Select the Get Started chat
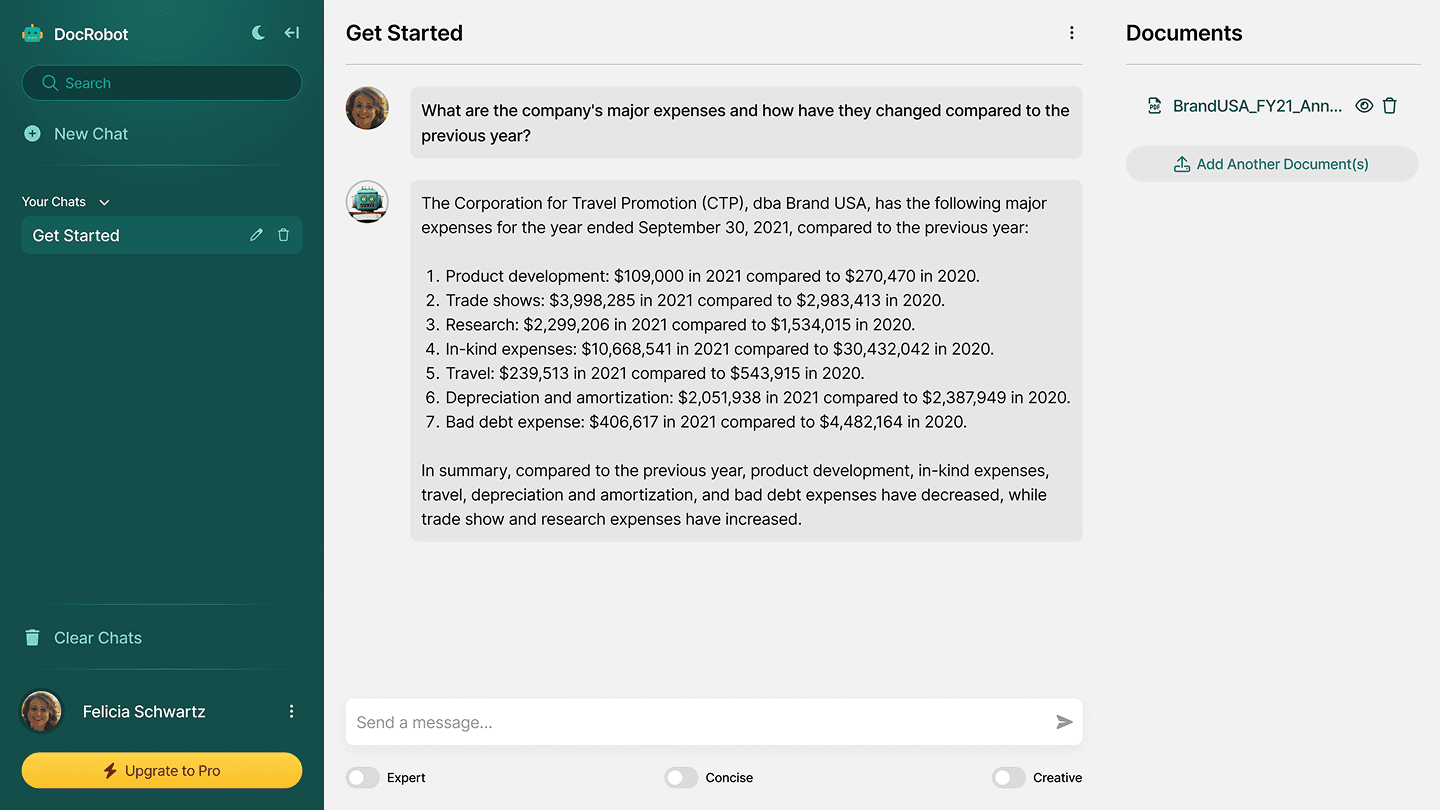The image size is (1440, 810). [162, 235]
